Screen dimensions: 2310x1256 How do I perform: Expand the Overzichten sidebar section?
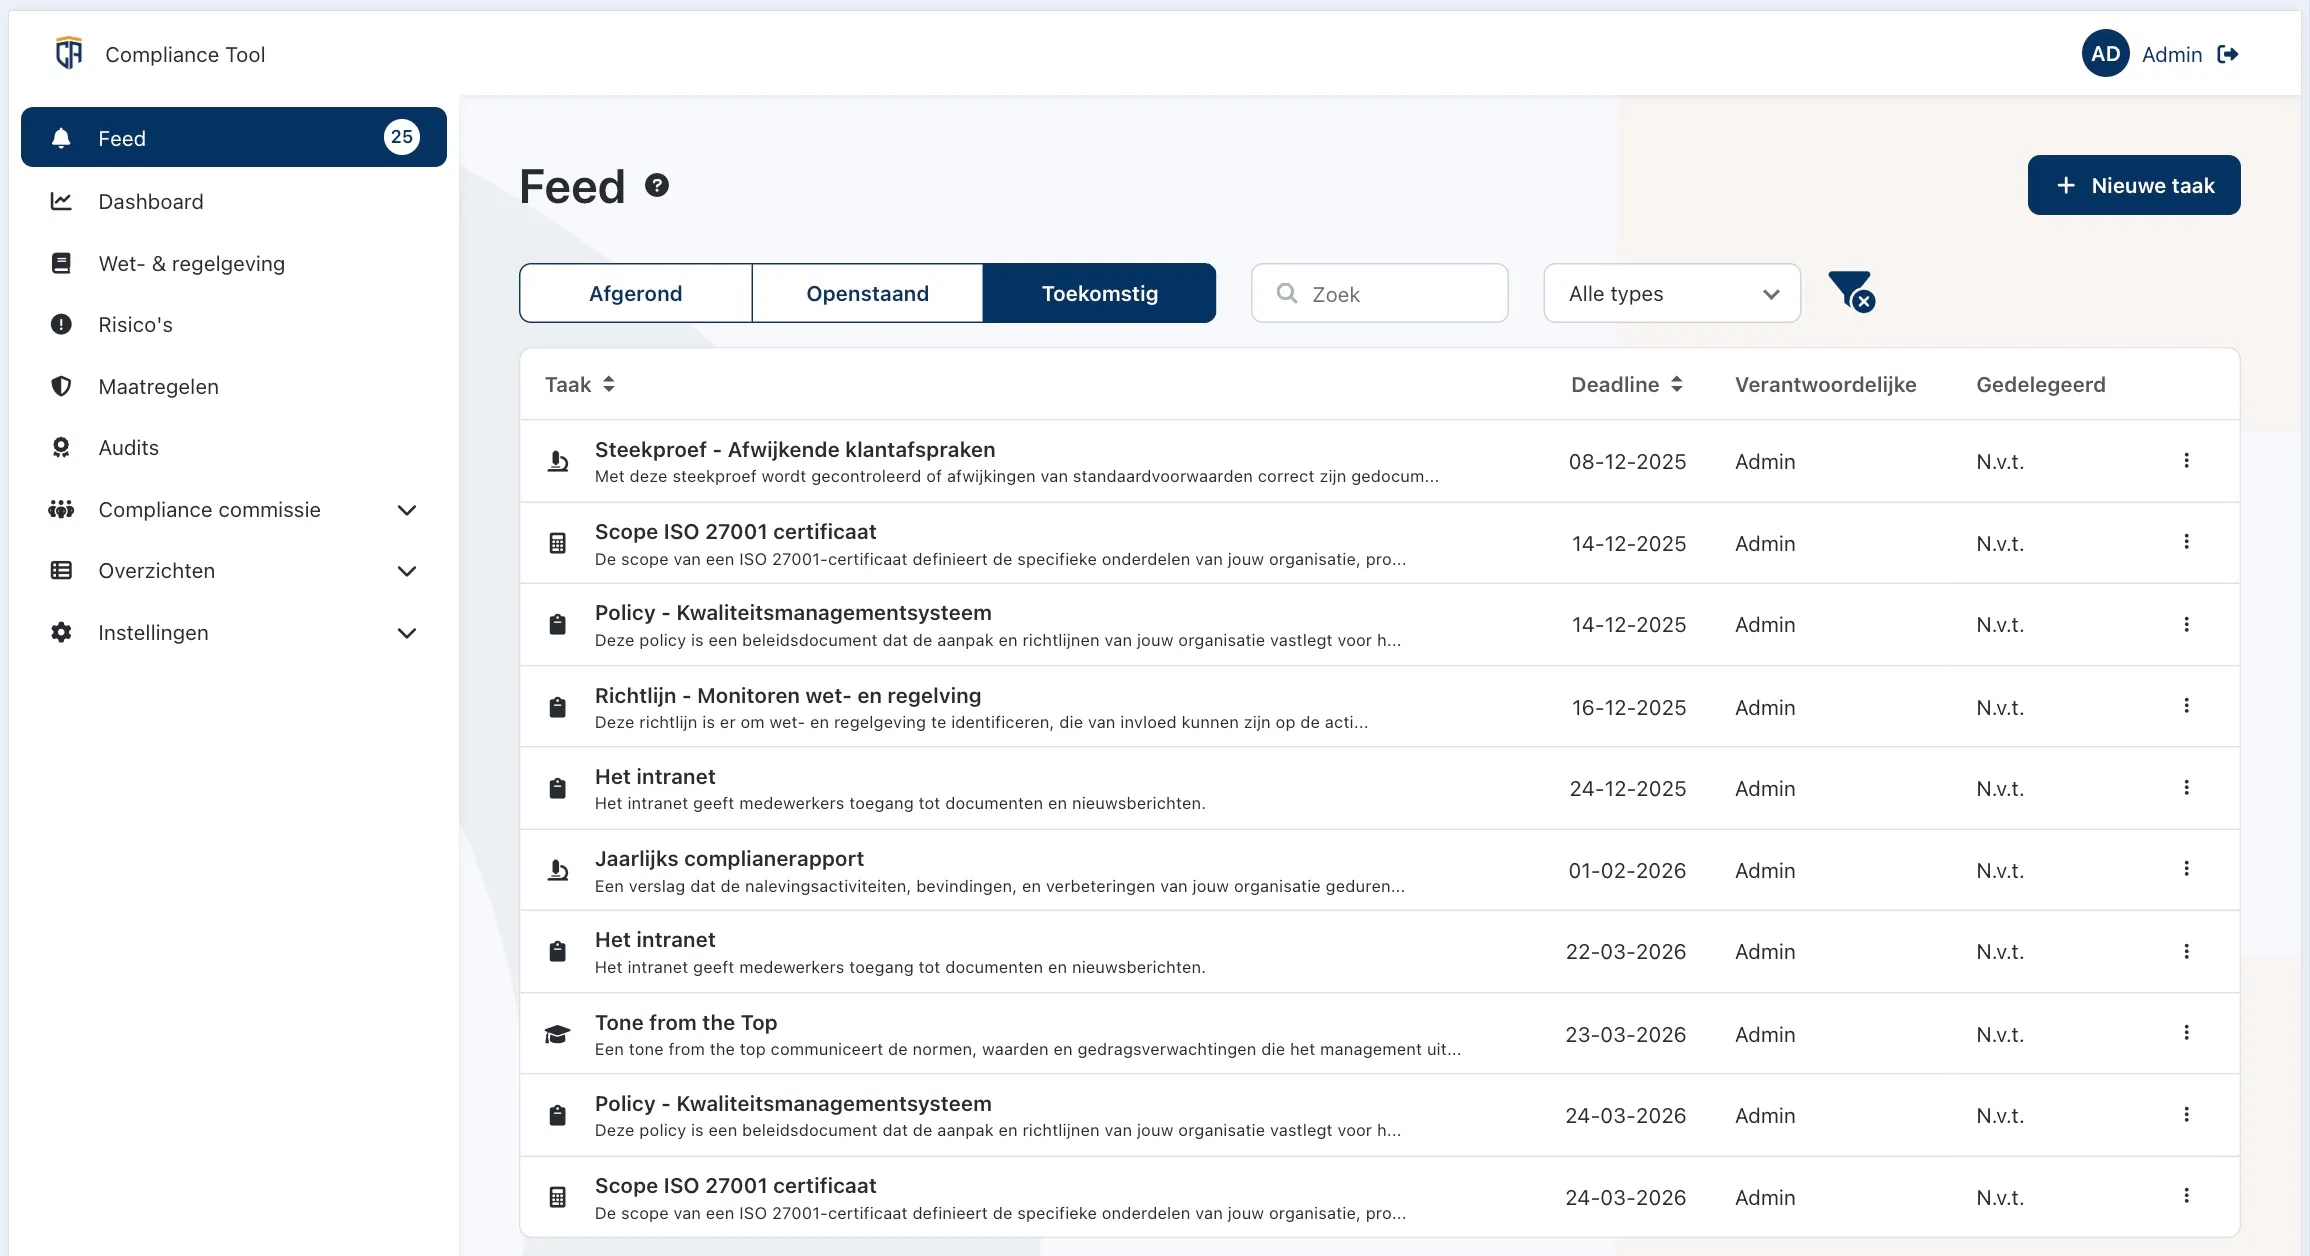click(x=406, y=571)
